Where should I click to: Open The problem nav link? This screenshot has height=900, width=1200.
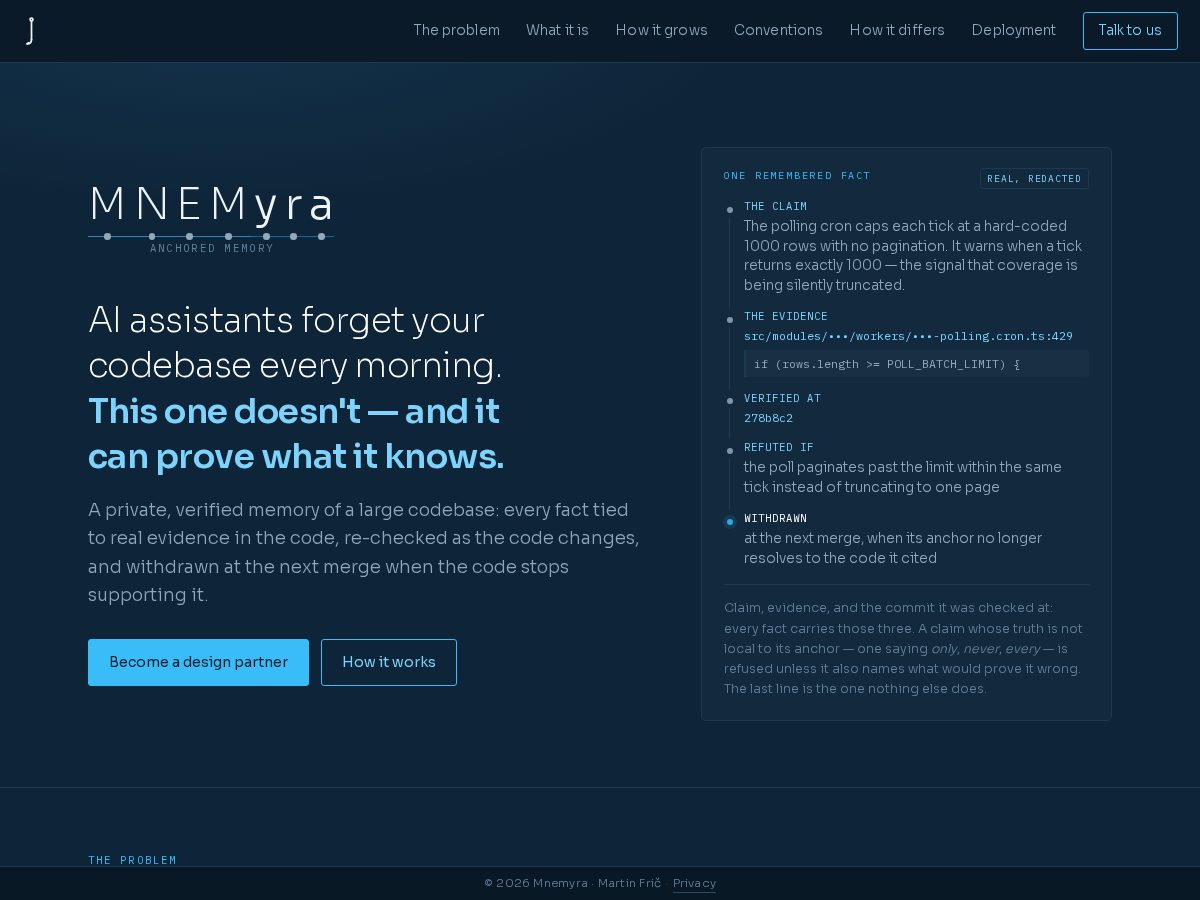456,30
